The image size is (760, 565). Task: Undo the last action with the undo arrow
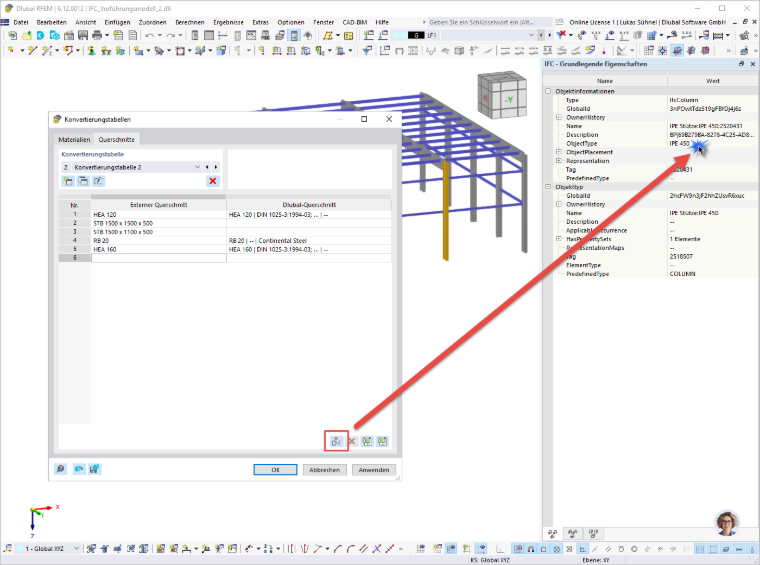[x=149, y=35]
